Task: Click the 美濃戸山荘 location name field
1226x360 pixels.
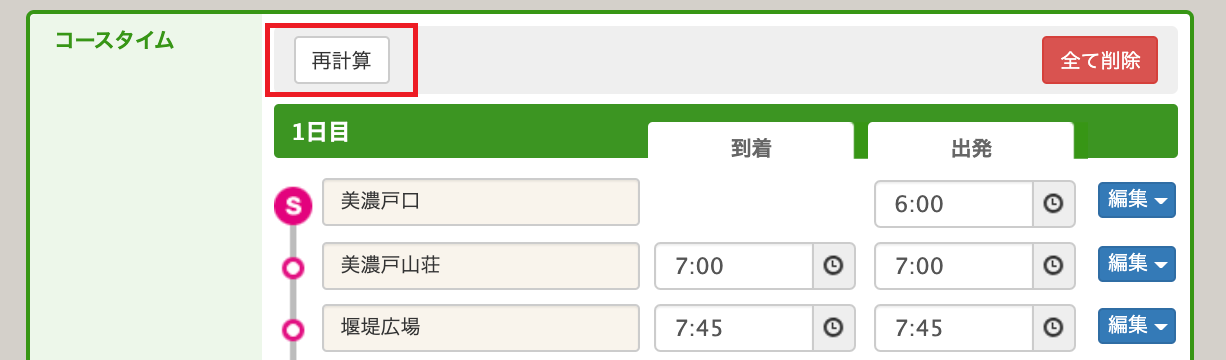Action: (x=481, y=265)
